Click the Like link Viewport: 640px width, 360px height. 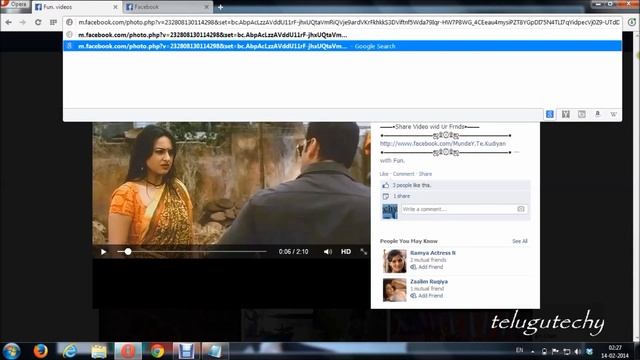pos(384,174)
